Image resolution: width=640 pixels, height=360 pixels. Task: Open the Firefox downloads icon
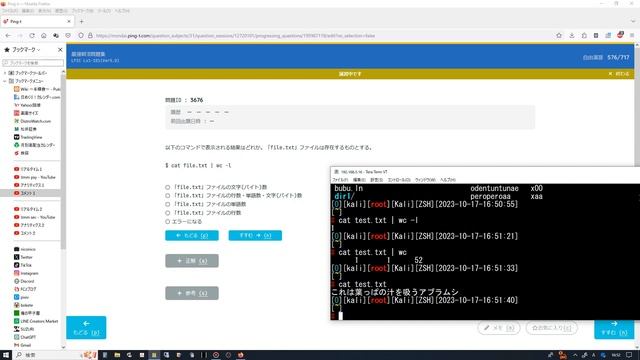(571, 36)
